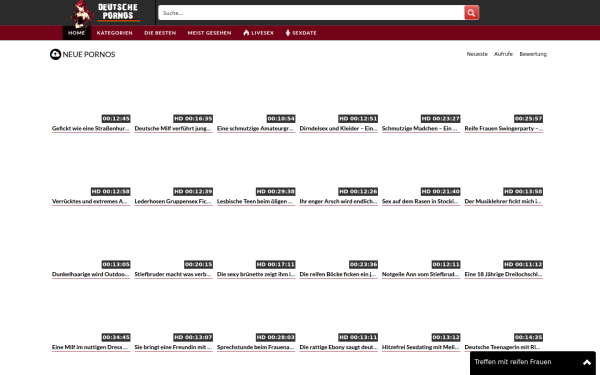Click the HD 00:28:03 duration badge
Viewport: 600px width, 375px height.
click(276, 337)
